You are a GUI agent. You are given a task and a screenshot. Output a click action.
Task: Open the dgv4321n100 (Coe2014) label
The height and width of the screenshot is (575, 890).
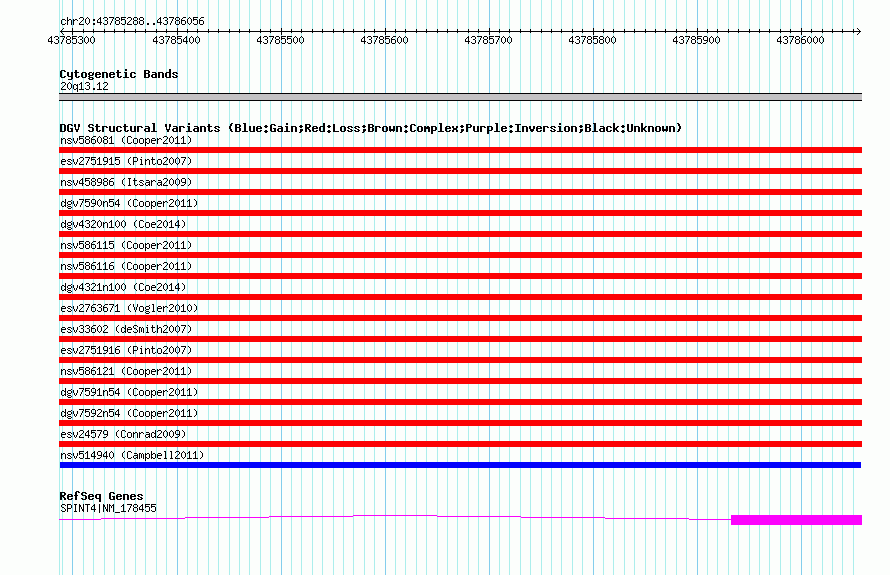click(x=123, y=287)
